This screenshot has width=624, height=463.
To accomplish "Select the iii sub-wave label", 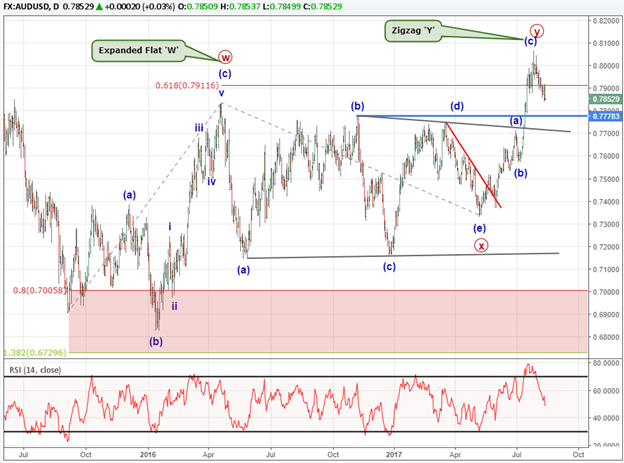I will click(199, 128).
